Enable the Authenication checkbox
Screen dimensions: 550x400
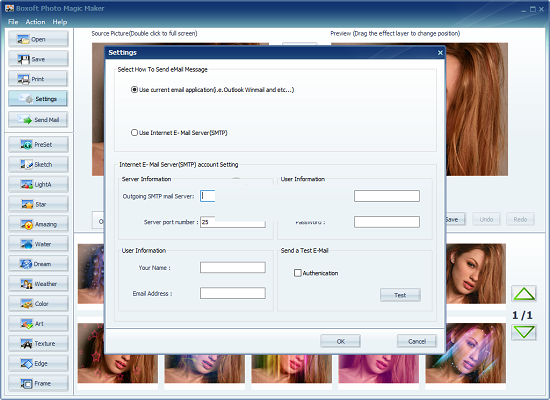point(316,273)
